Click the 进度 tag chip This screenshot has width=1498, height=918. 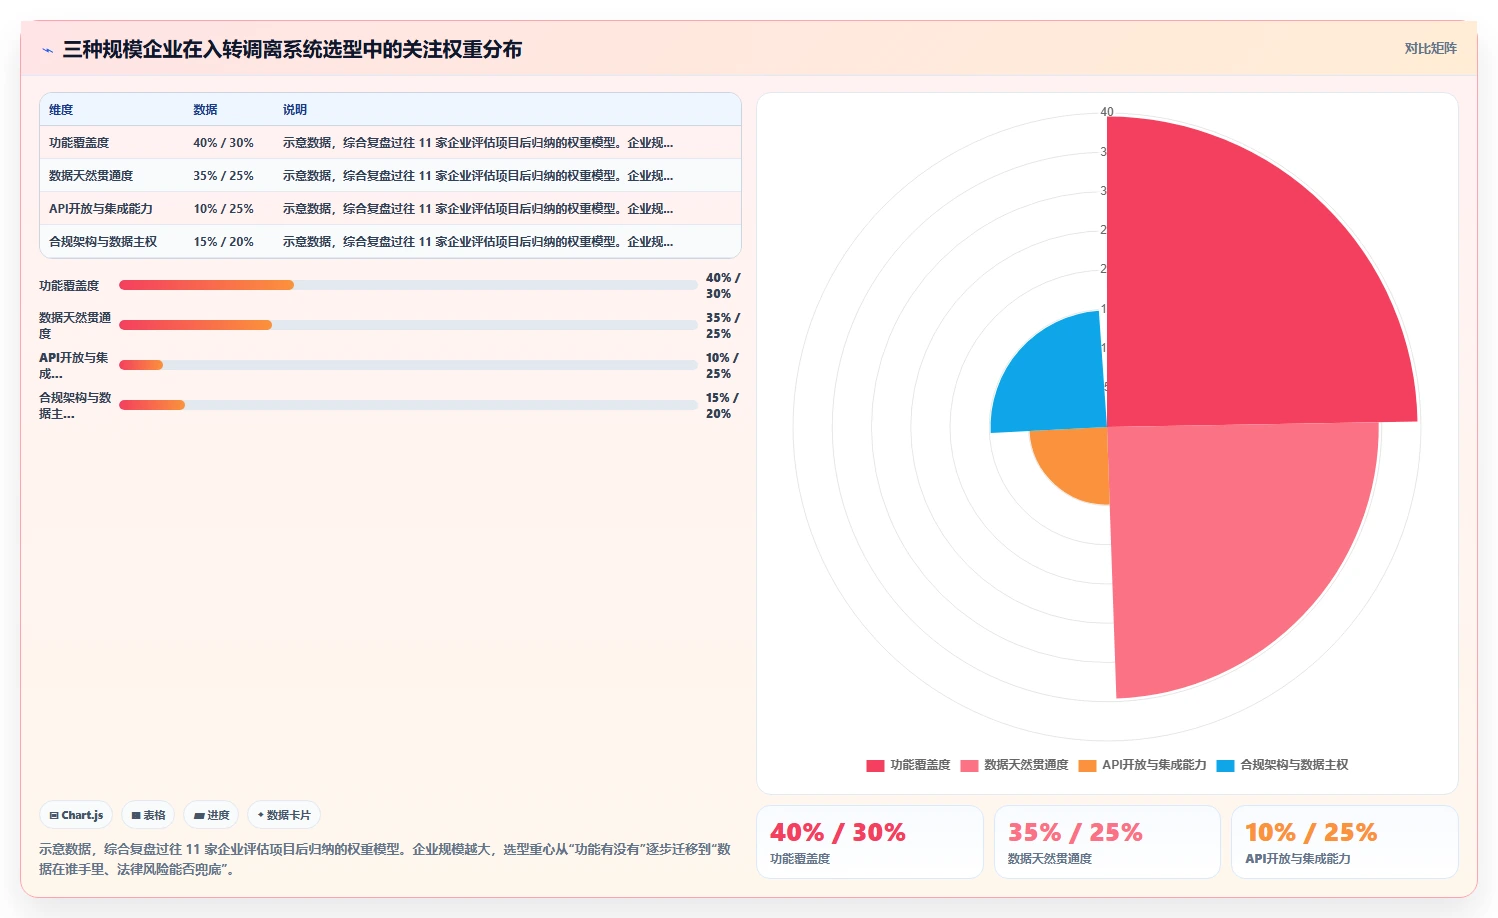click(211, 815)
